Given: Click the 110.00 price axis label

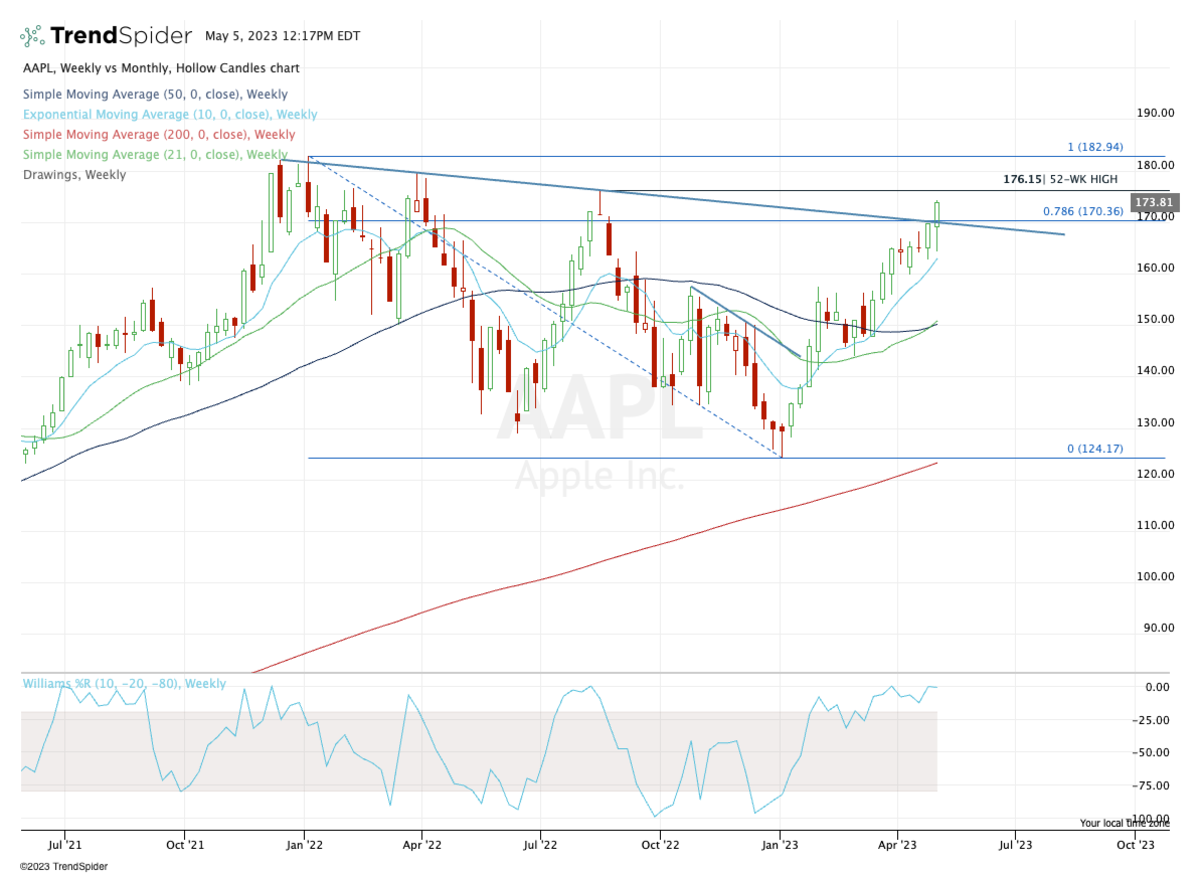Looking at the screenshot, I should pyautogui.click(x=1154, y=525).
